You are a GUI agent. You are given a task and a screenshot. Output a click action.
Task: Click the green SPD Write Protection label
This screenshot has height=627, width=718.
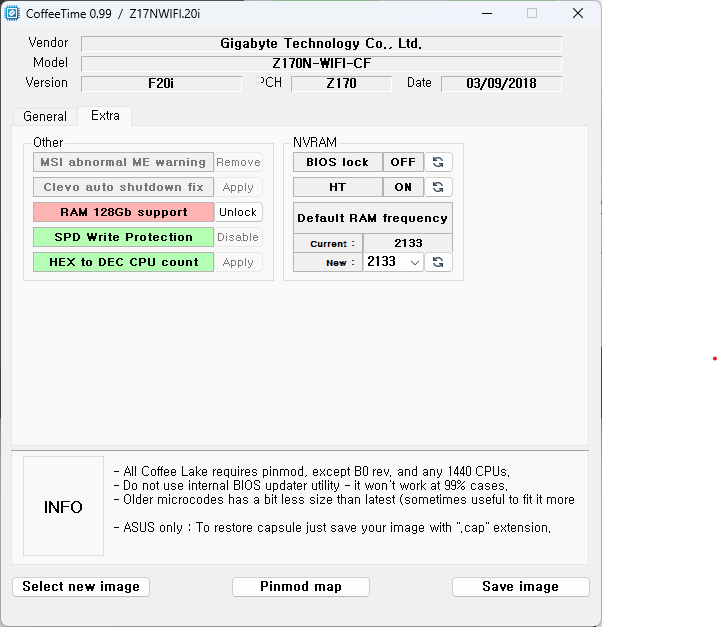(x=124, y=237)
